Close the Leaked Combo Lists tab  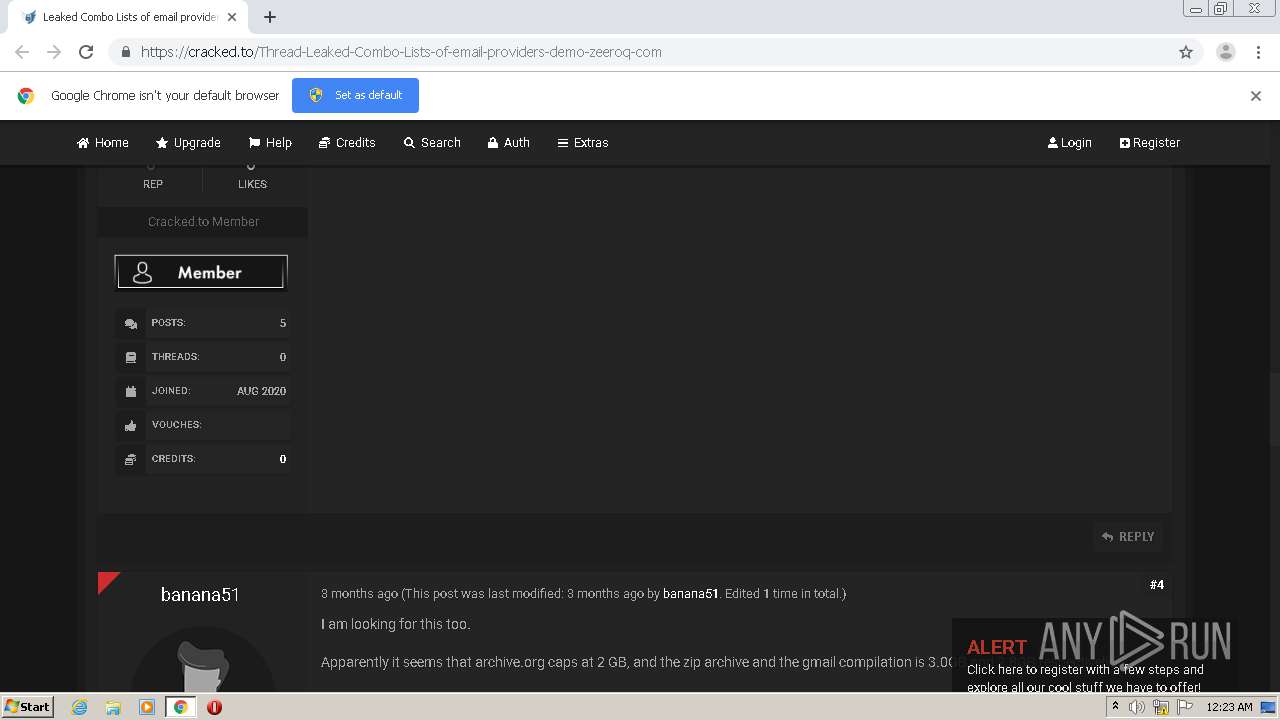[233, 17]
